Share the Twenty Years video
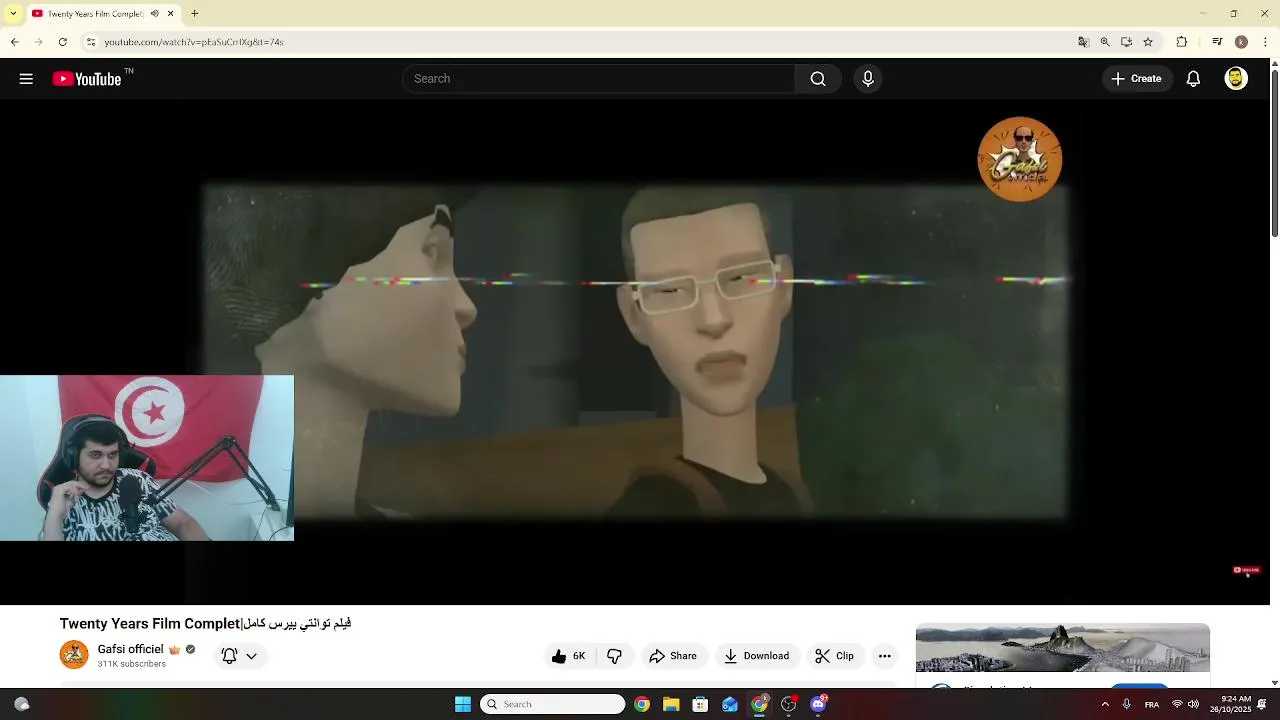Image resolution: width=1280 pixels, height=720 pixels. 673,656
